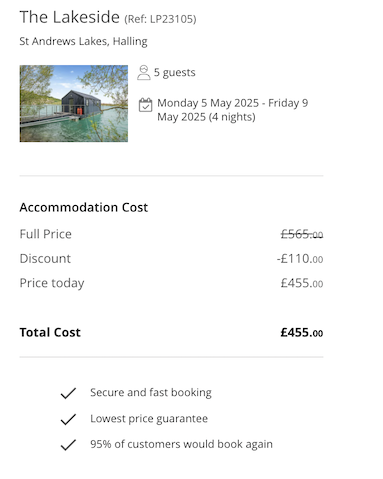Click the bold Total Cost £455.00 figure
This screenshot has width=383, height=479.
click(302, 332)
